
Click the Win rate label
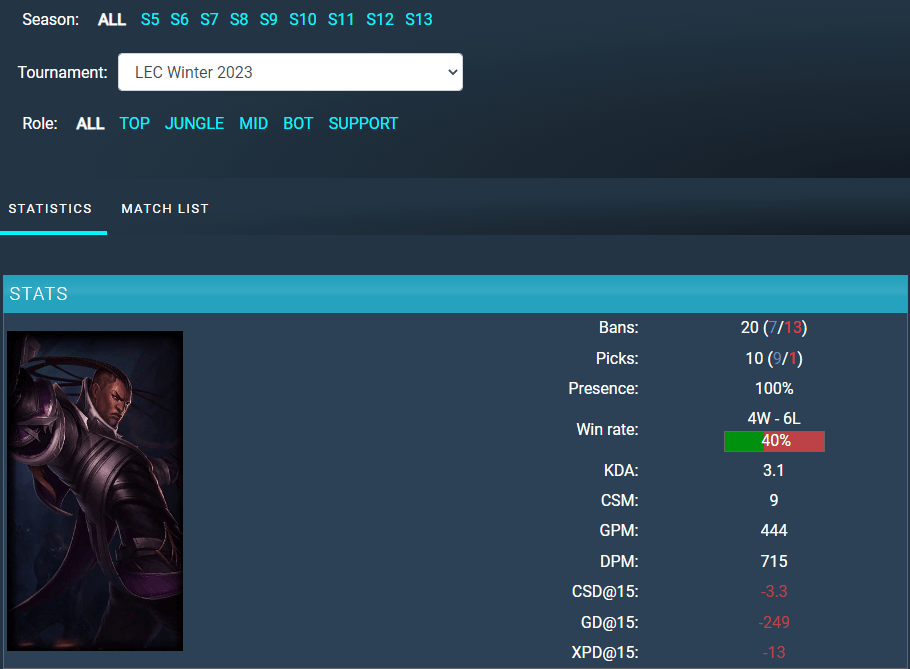(607, 430)
